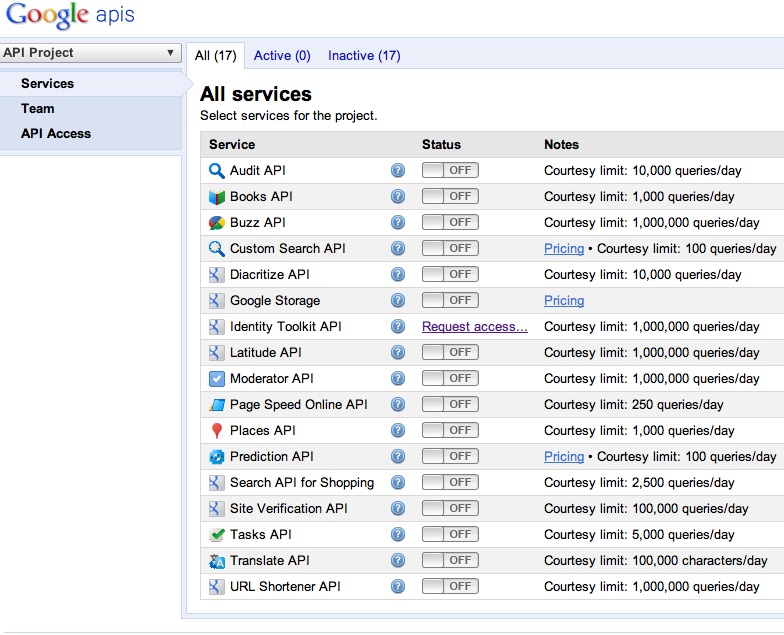Click the Service column header
784x635 pixels.
[232, 144]
